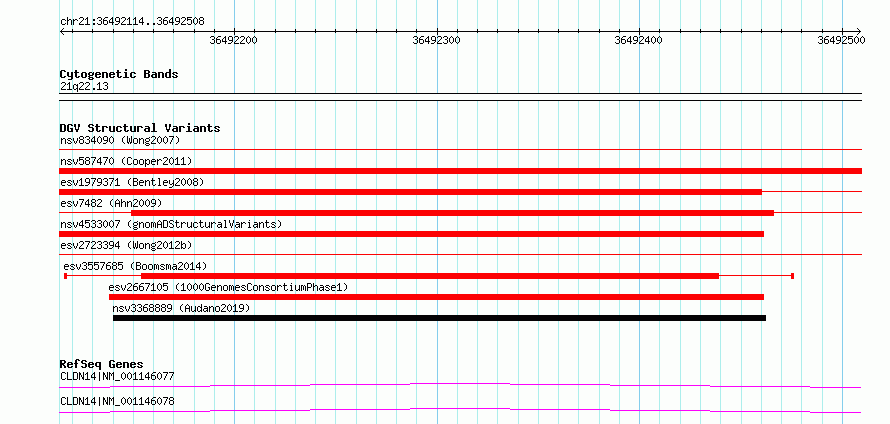Select variant label nsv587470 (Cooper2011)

tap(126, 161)
